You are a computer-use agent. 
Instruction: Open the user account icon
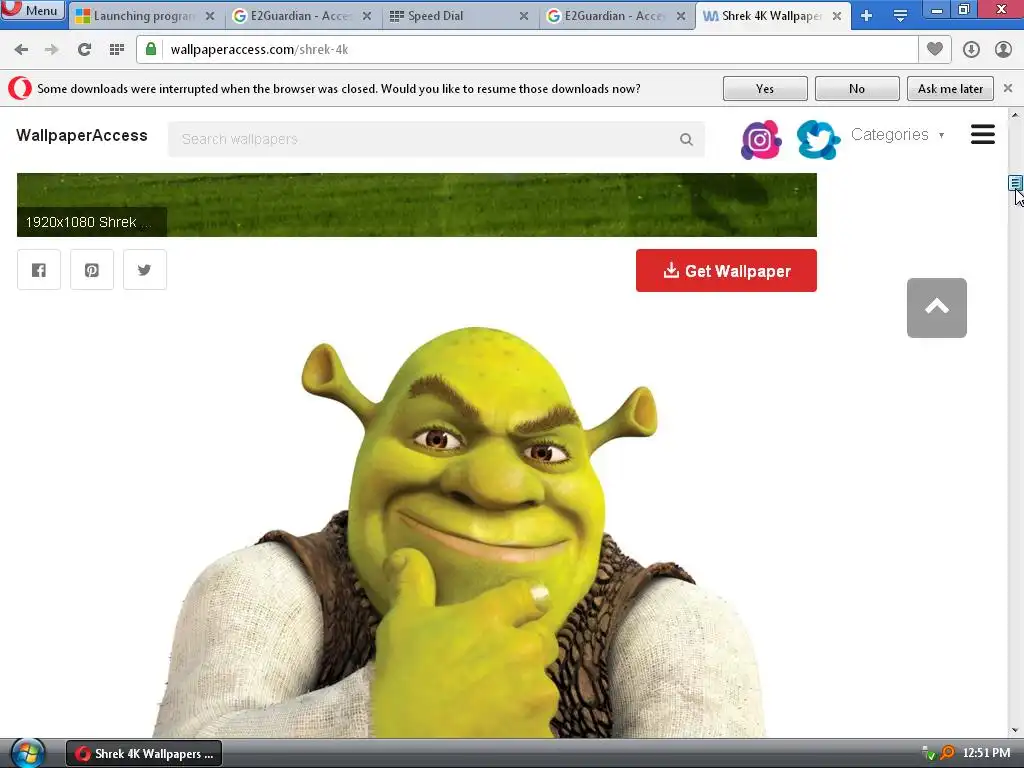point(1003,50)
